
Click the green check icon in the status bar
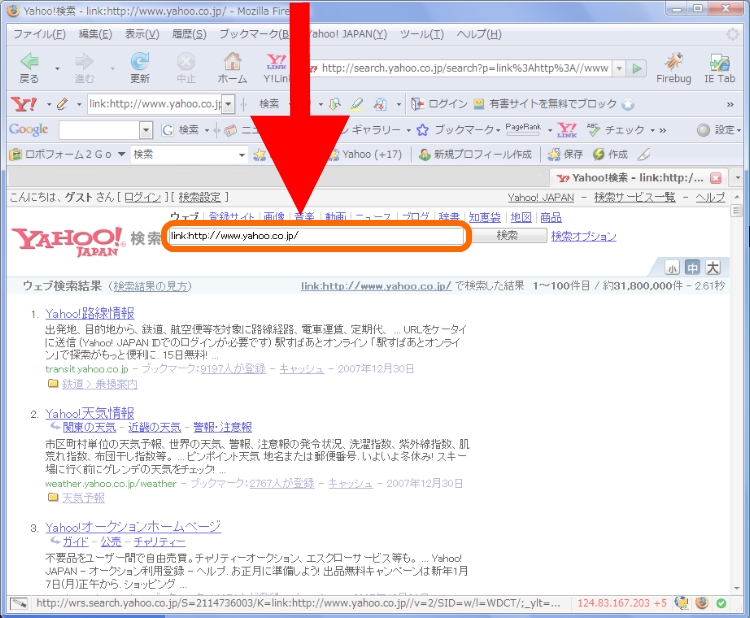click(721, 603)
